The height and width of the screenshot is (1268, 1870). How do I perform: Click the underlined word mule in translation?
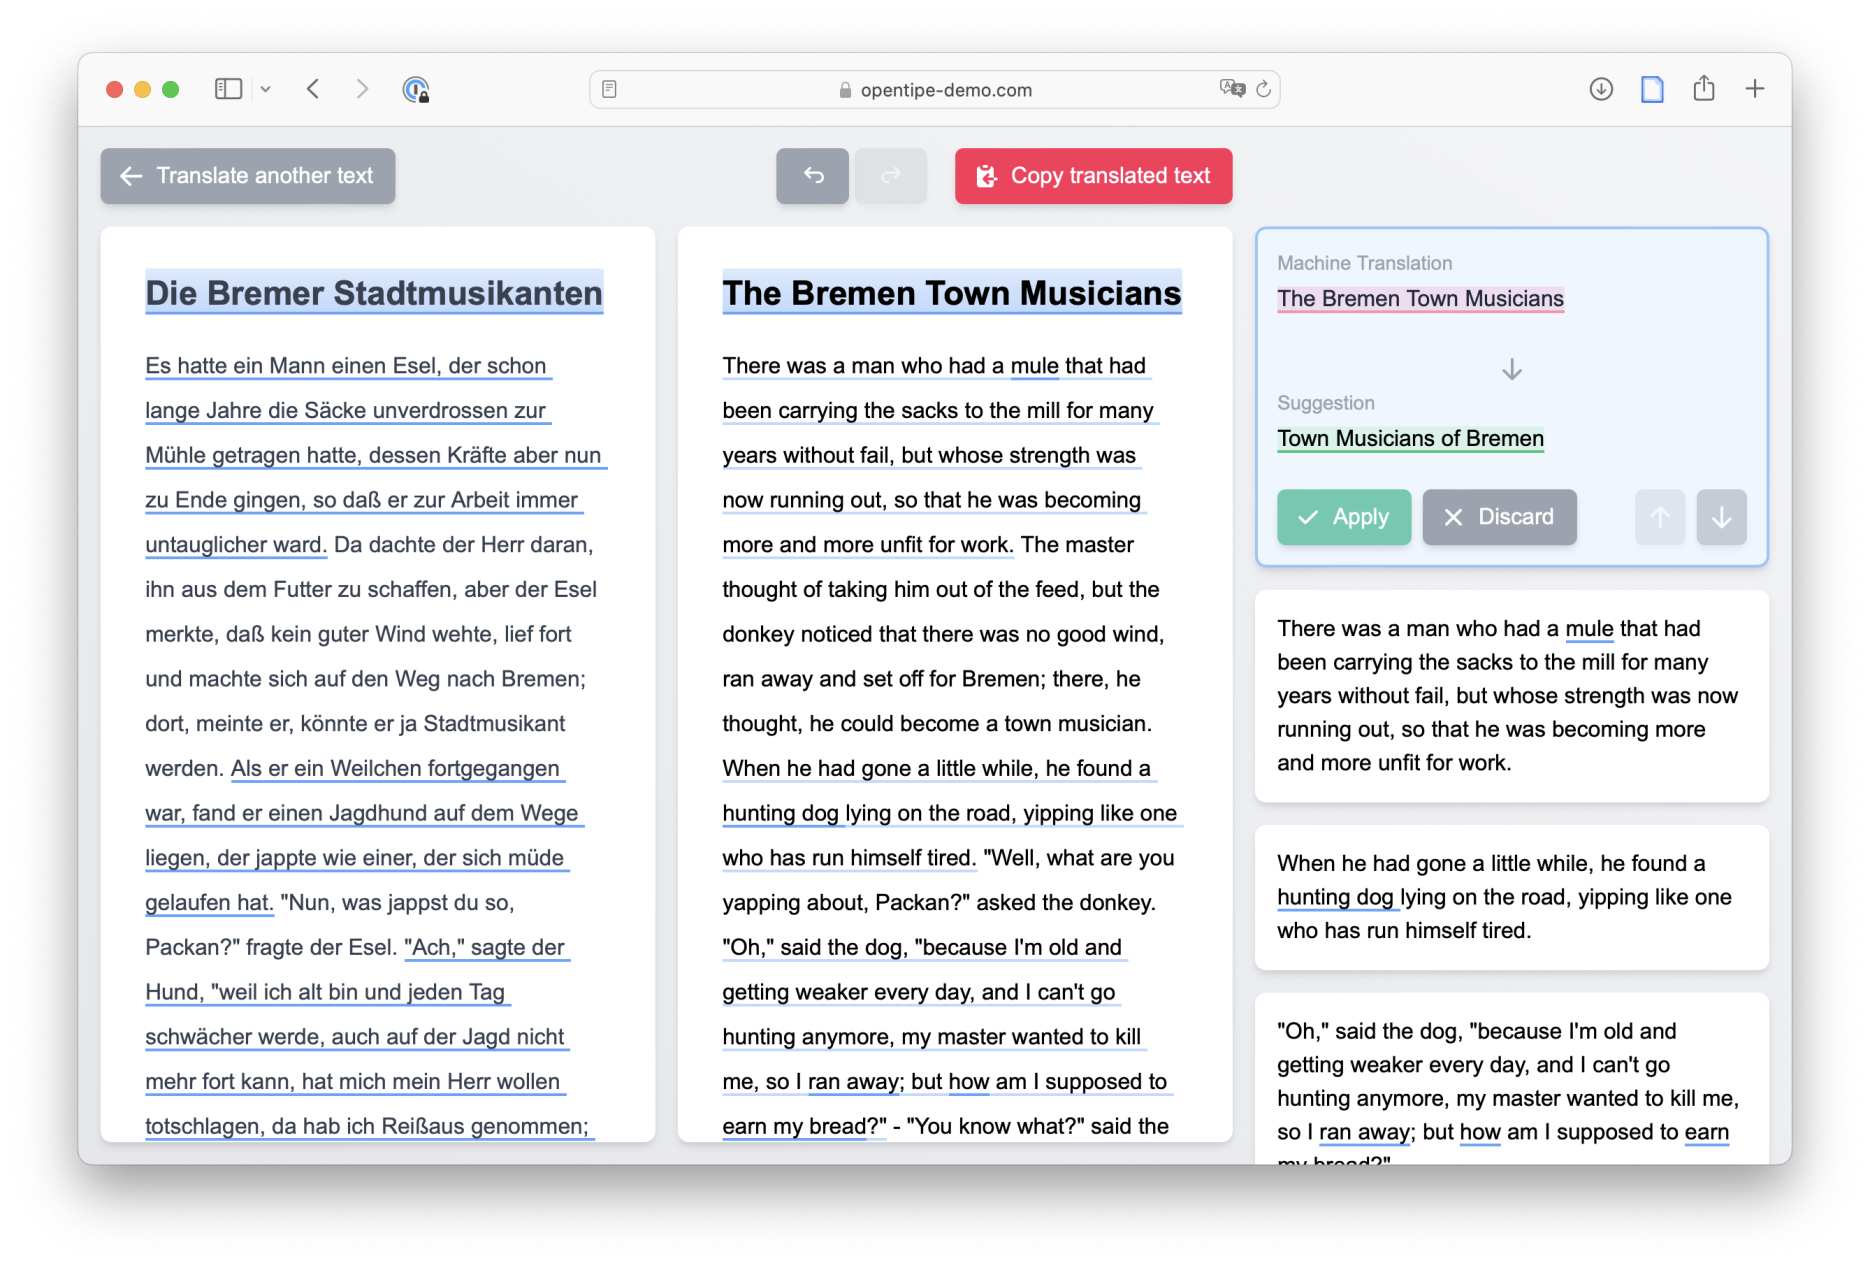point(1034,366)
